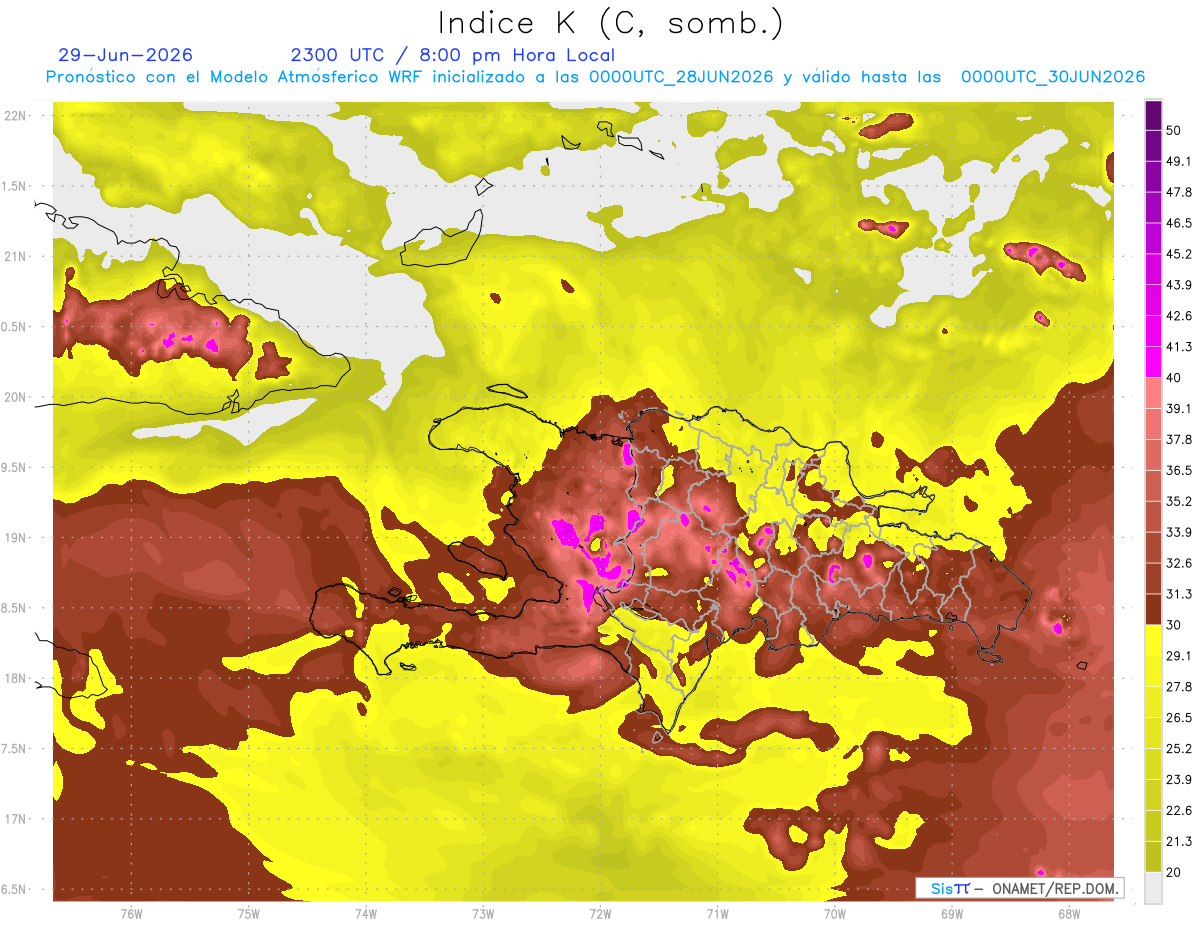Click the color bar value "29.1"

coord(1180,655)
